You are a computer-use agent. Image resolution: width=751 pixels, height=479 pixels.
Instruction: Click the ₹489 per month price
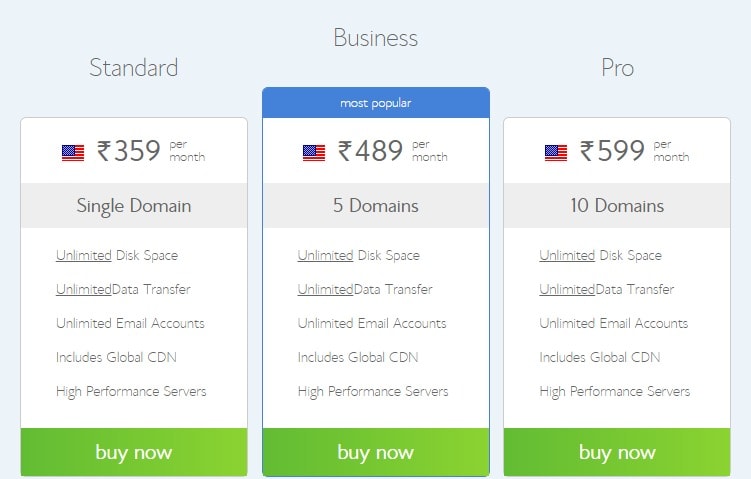point(393,150)
